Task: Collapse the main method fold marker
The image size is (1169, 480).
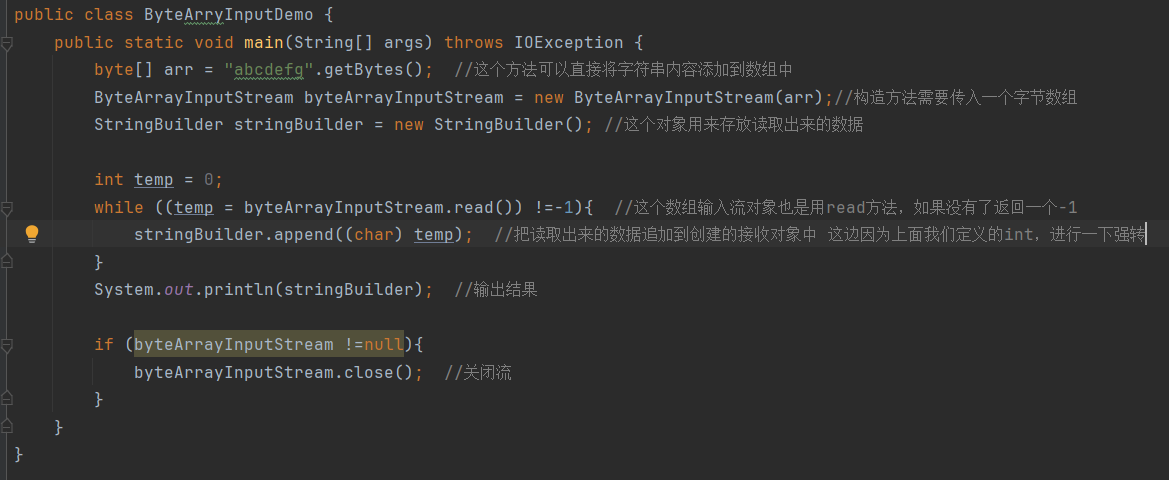Action: [7, 43]
